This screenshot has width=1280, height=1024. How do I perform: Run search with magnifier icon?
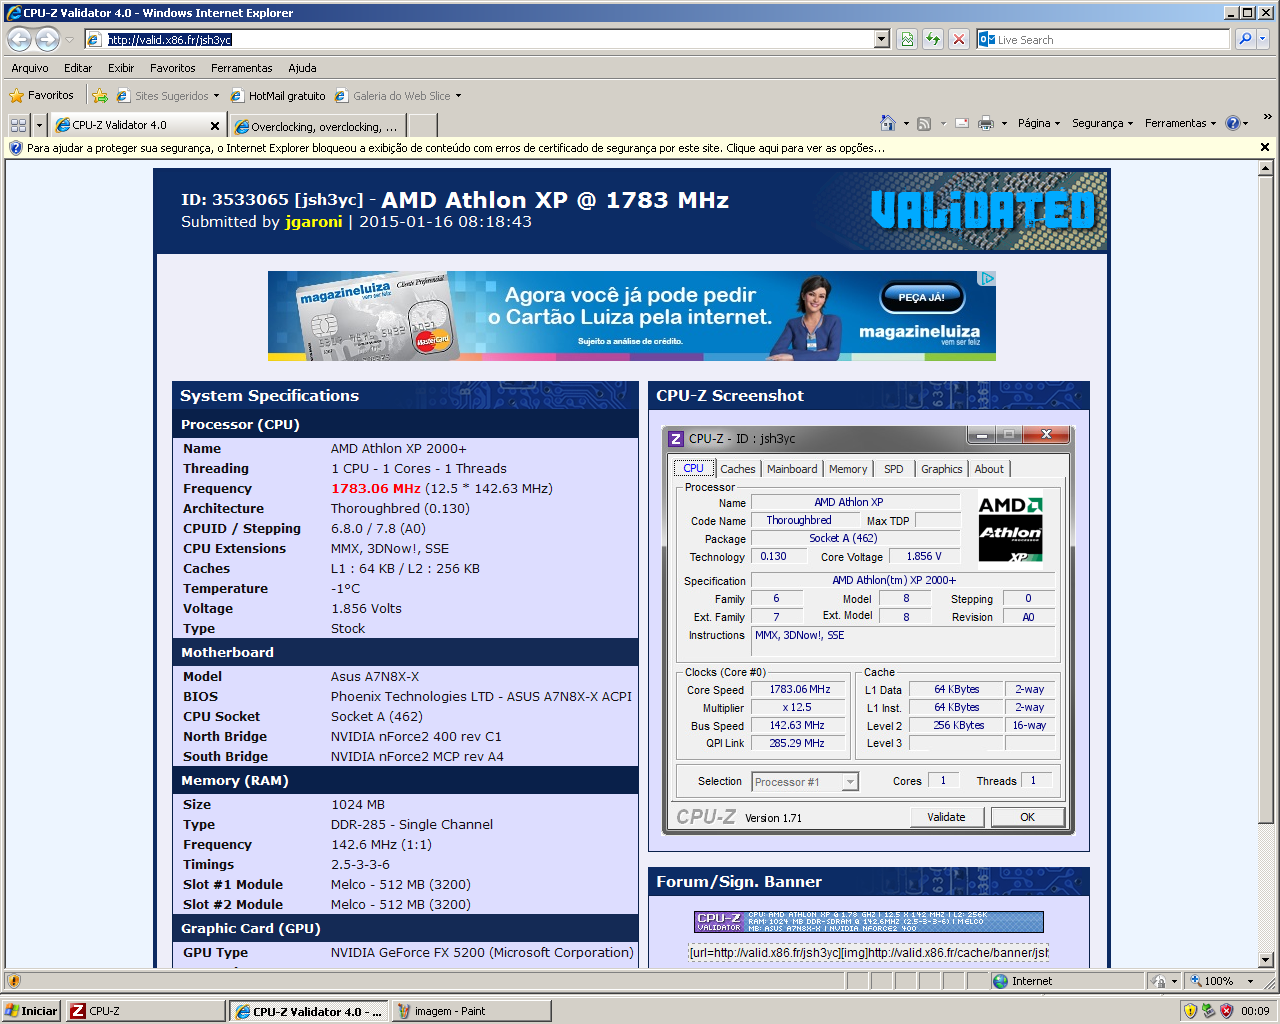[1245, 39]
